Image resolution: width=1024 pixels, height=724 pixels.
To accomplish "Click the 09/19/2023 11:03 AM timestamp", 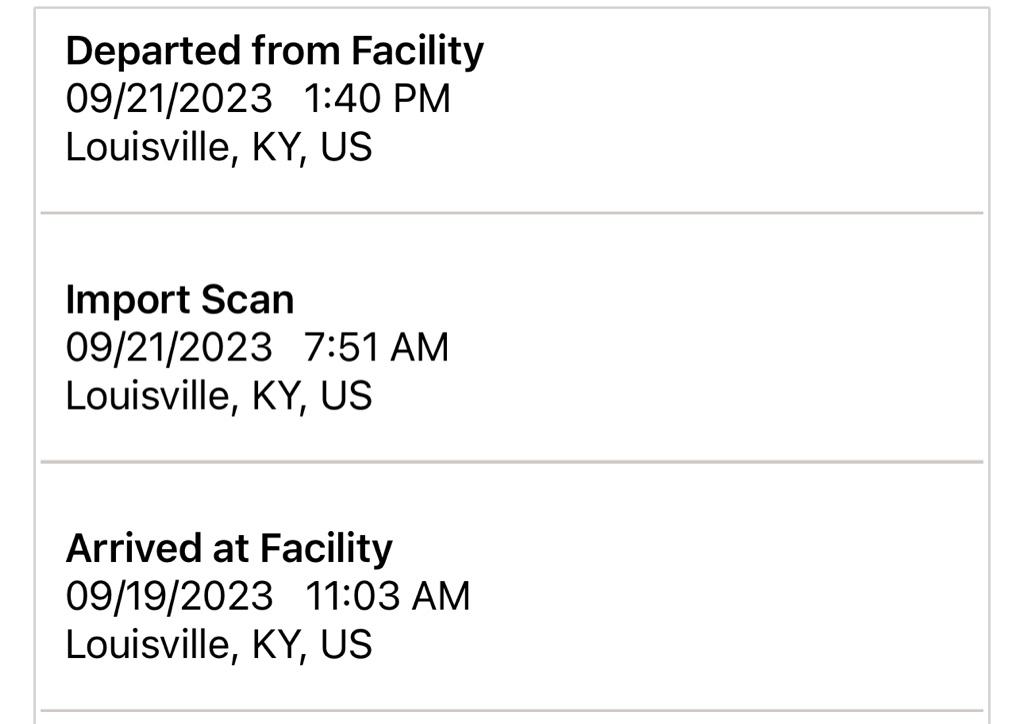I will click(x=268, y=596).
